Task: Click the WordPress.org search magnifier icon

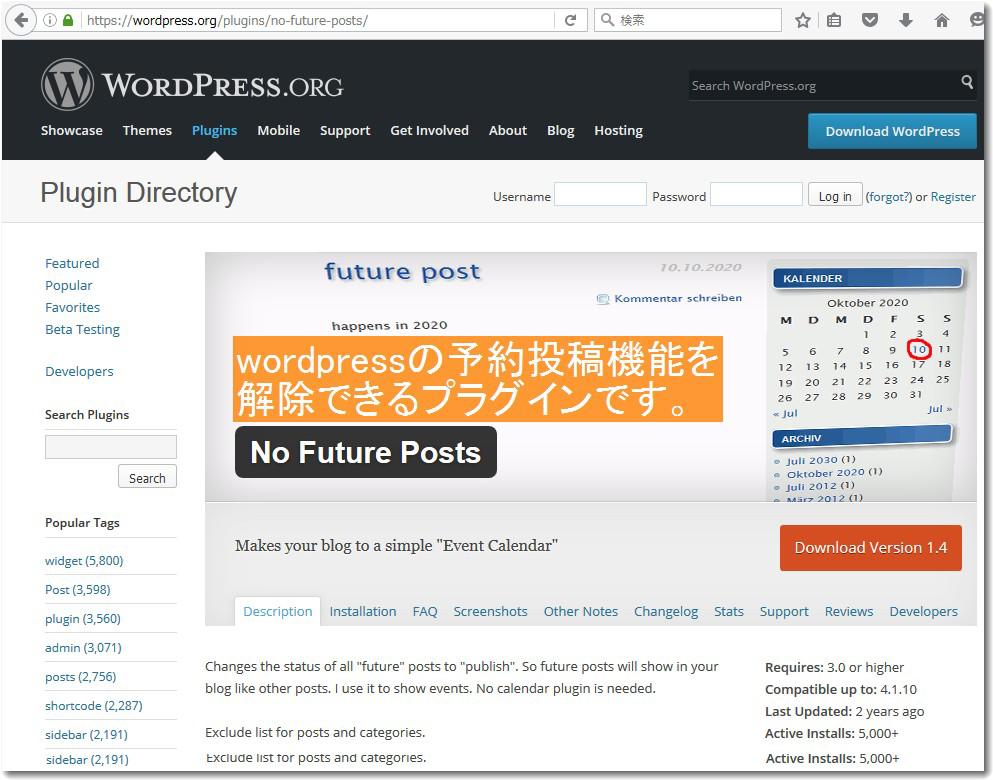Action: click(966, 82)
